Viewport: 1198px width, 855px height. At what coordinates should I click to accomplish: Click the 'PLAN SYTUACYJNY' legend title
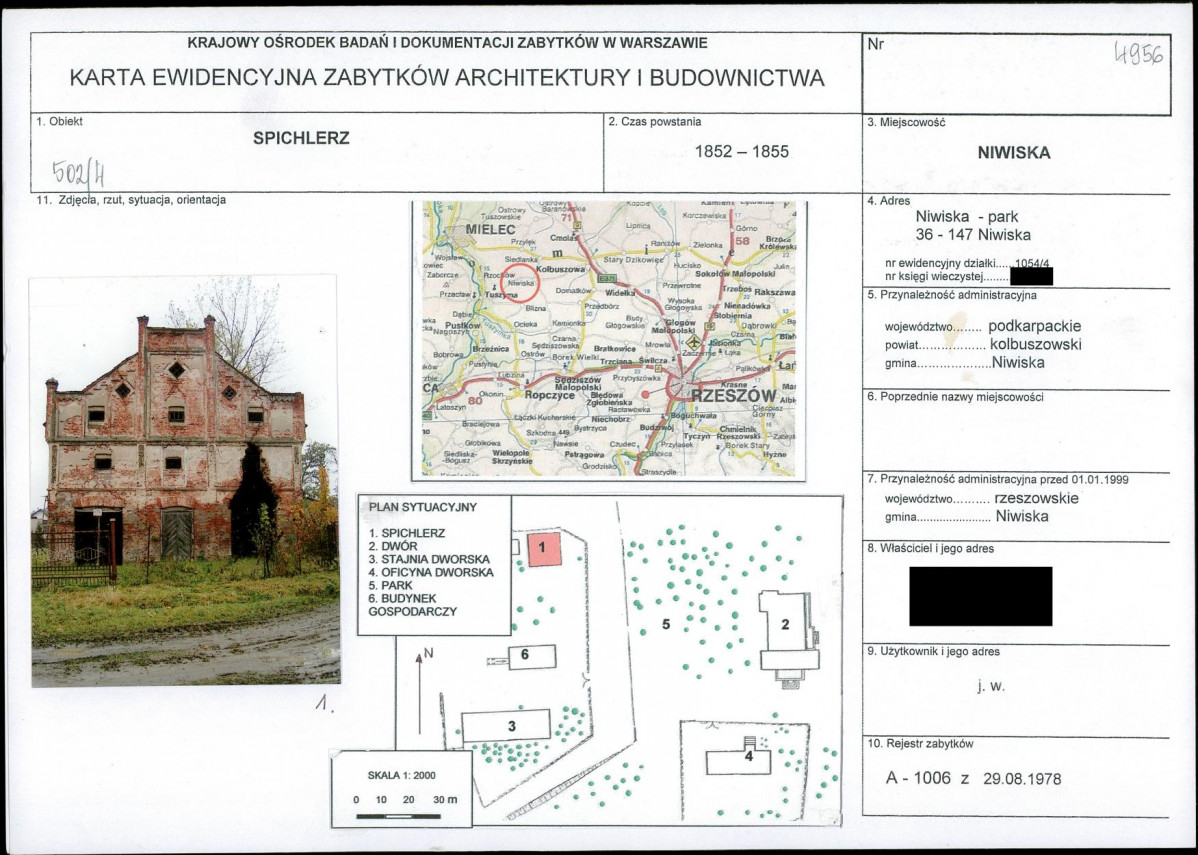(423, 507)
